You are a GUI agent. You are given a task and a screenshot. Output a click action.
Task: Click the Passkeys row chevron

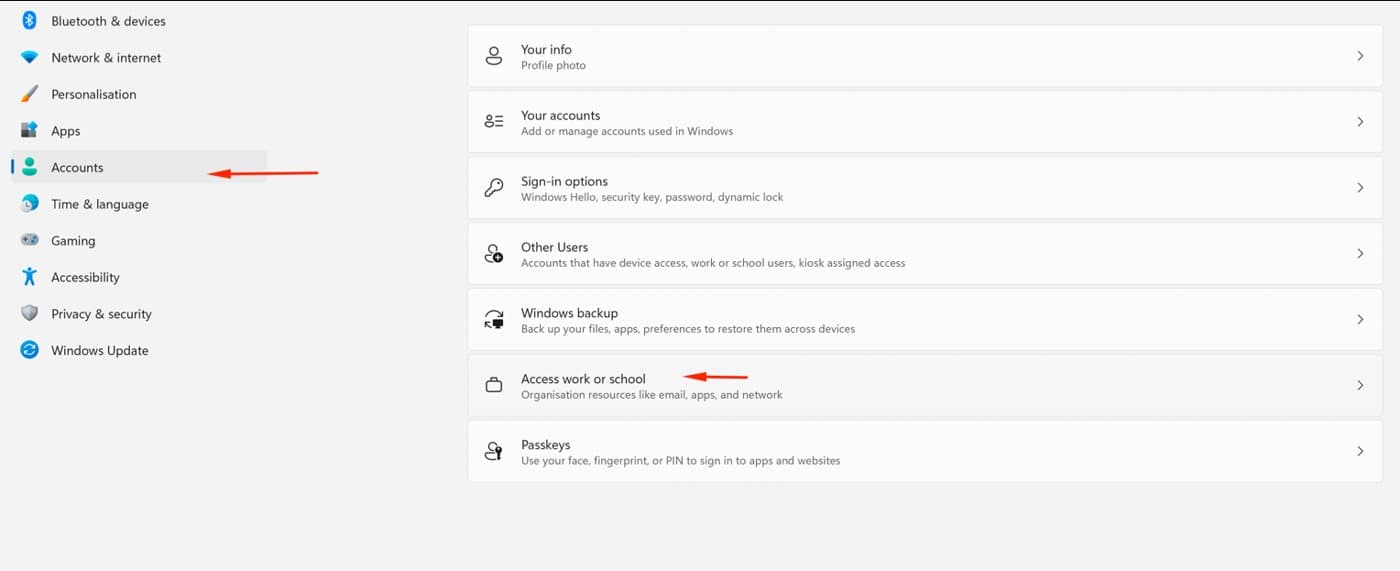click(1360, 452)
